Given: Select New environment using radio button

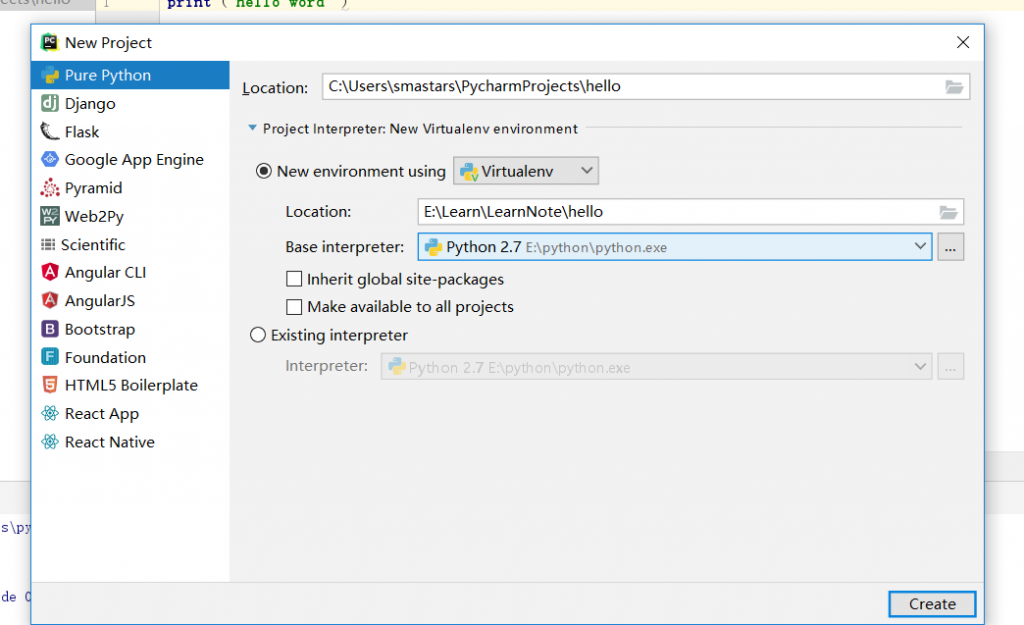Looking at the screenshot, I should (264, 171).
